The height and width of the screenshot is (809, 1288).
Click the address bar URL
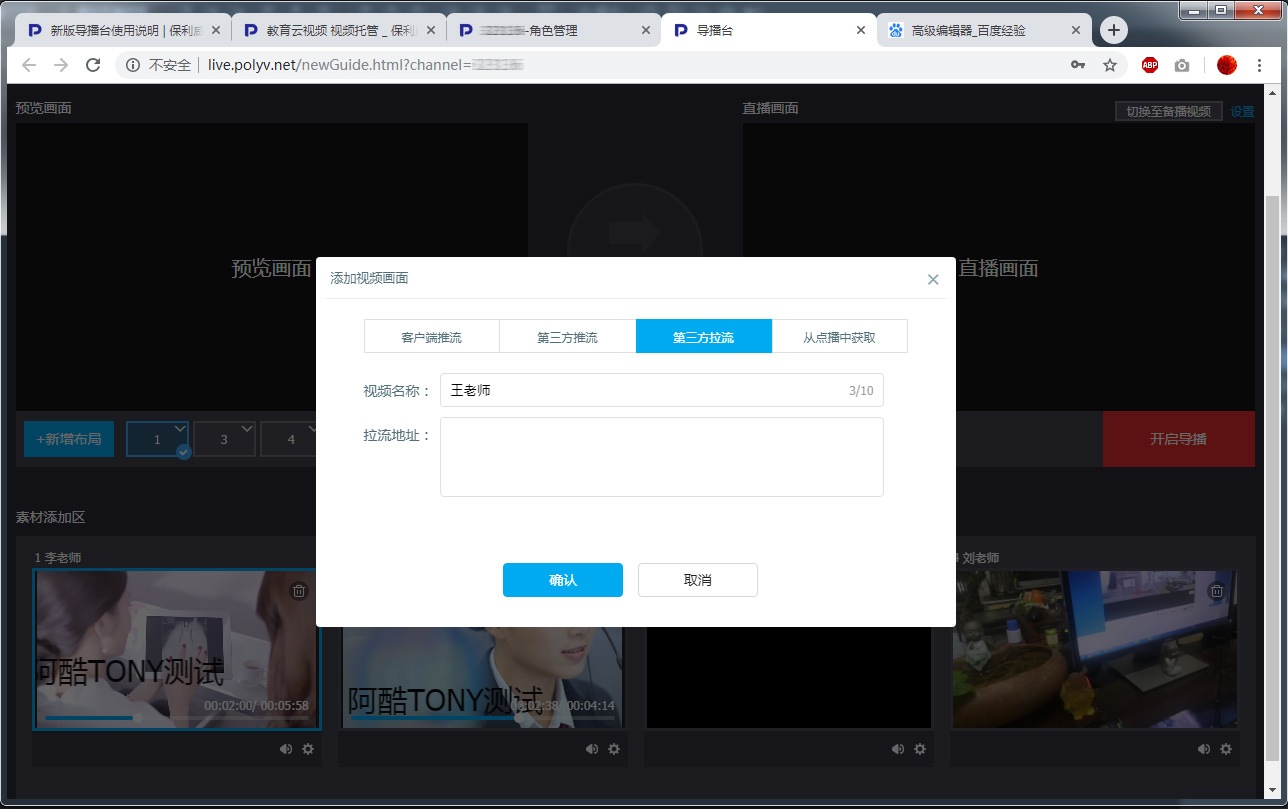click(366, 65)
